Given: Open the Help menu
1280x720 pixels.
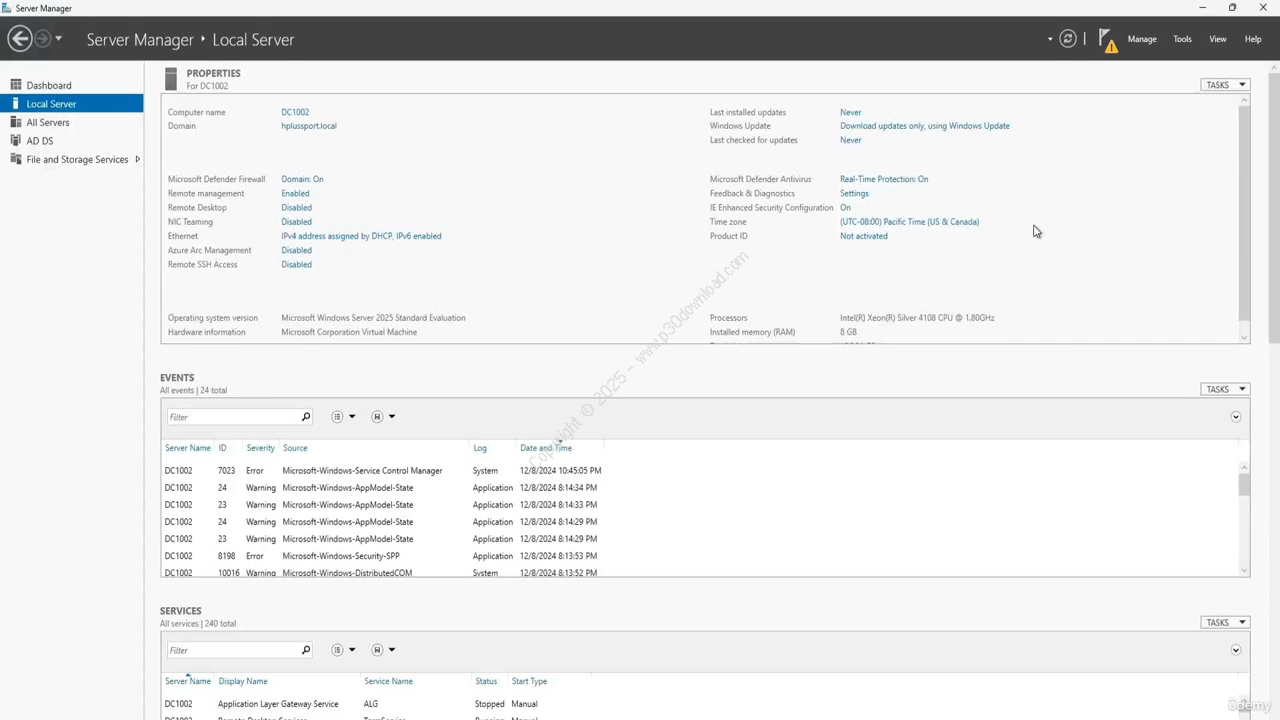Looking at the screenshot, I should tap(1252, 39).
